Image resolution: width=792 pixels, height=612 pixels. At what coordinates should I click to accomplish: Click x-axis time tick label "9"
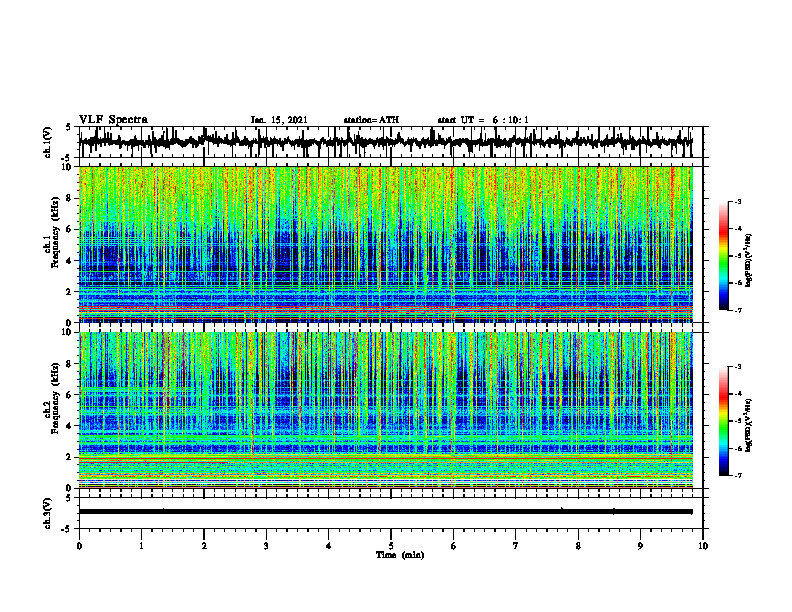(x=640, y=546)
